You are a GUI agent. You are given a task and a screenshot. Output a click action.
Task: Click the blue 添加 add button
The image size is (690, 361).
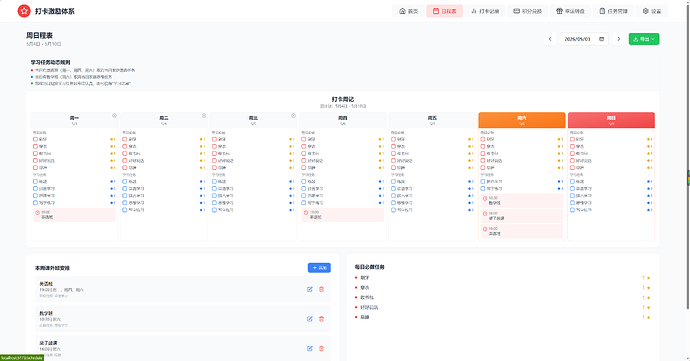pos(319,268)
